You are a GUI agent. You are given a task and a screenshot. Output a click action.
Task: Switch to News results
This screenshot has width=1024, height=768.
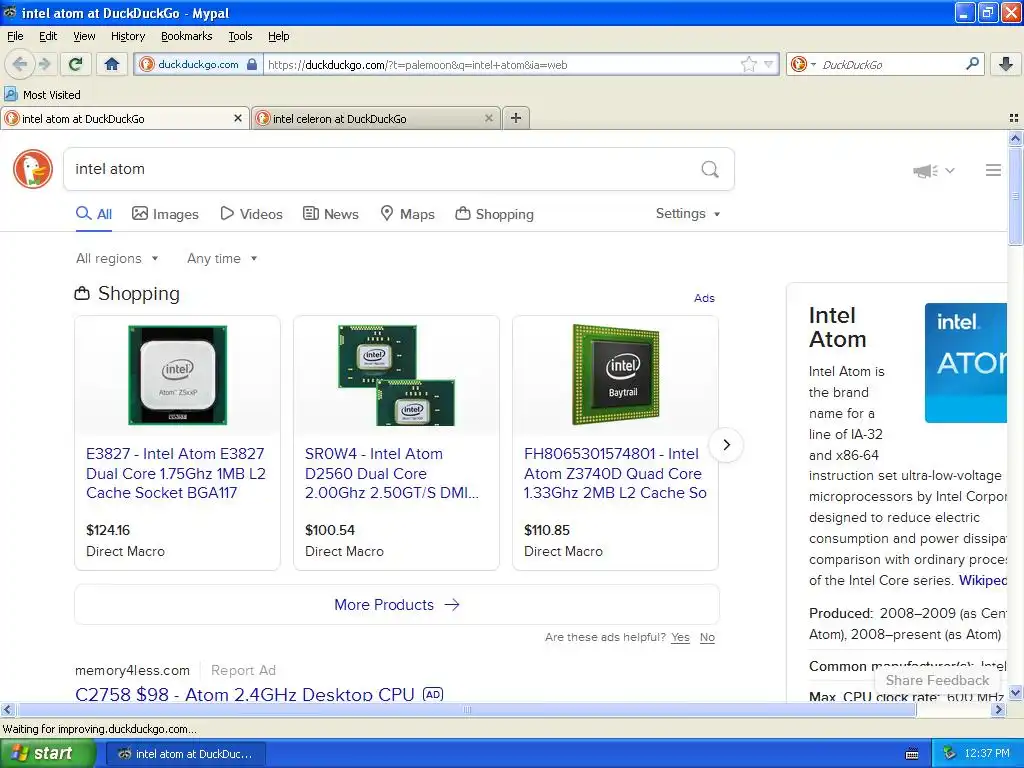click(331, 214)
